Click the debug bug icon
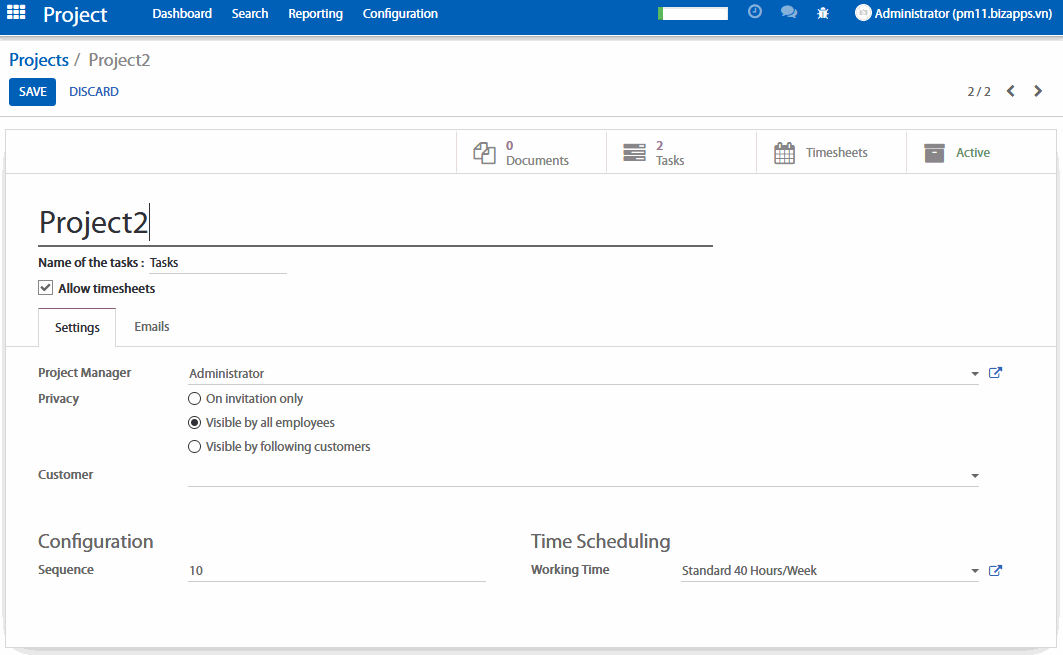This screenshot has width=1063, height=655. pos(823,13)
